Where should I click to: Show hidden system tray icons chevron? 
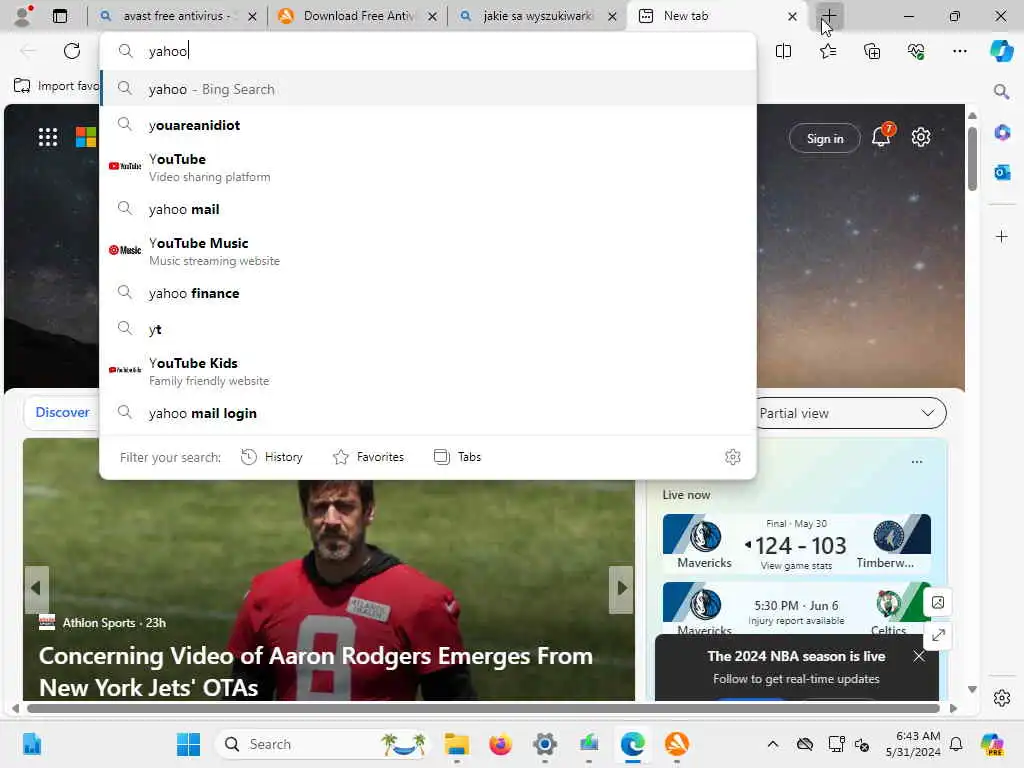(773, 744)
